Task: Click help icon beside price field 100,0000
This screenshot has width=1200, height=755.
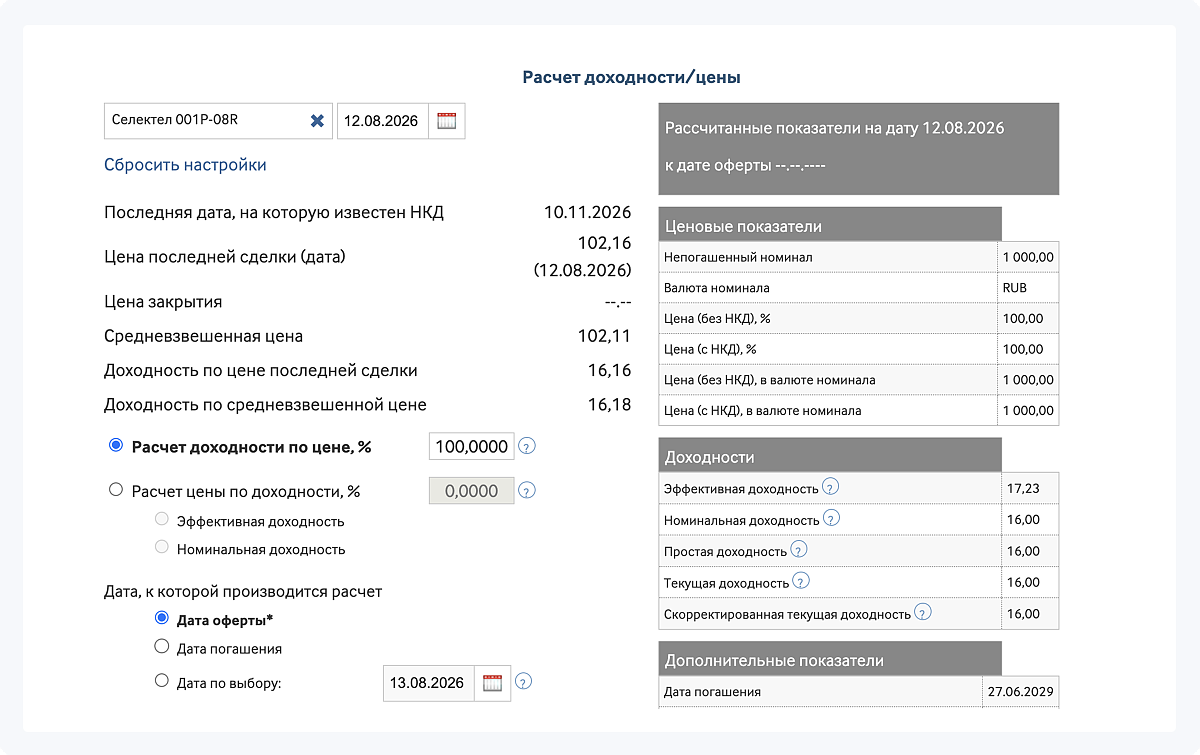Action: (527, 446)
